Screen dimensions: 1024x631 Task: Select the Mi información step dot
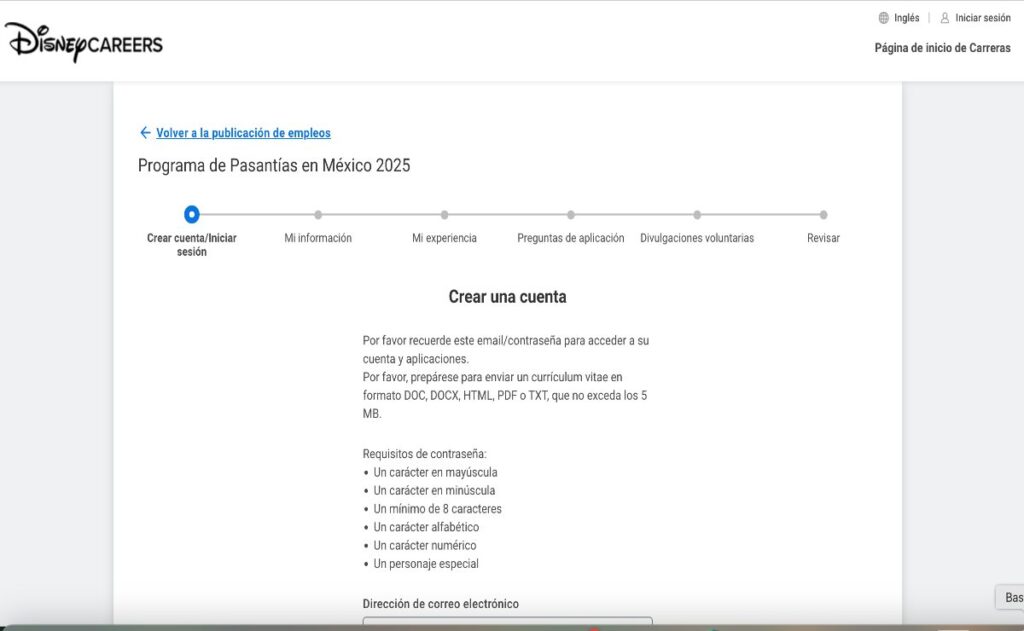tap(318, 214)
